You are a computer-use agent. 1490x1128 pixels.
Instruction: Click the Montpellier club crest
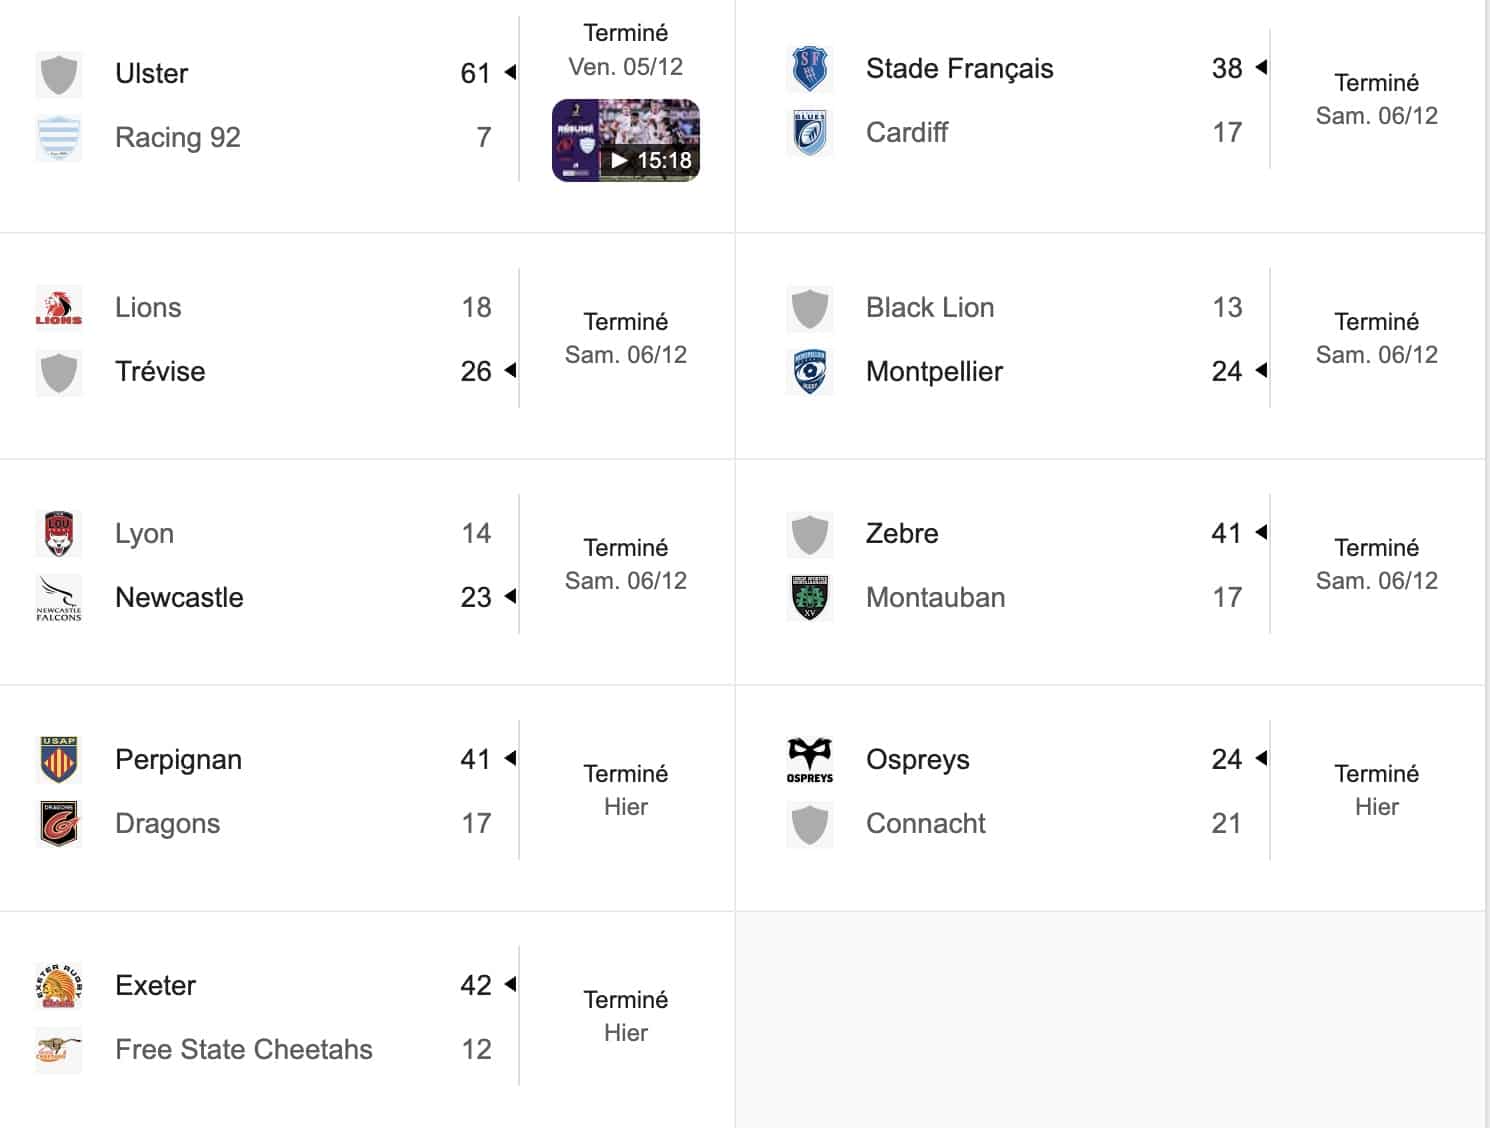click(x=809, y=371)
